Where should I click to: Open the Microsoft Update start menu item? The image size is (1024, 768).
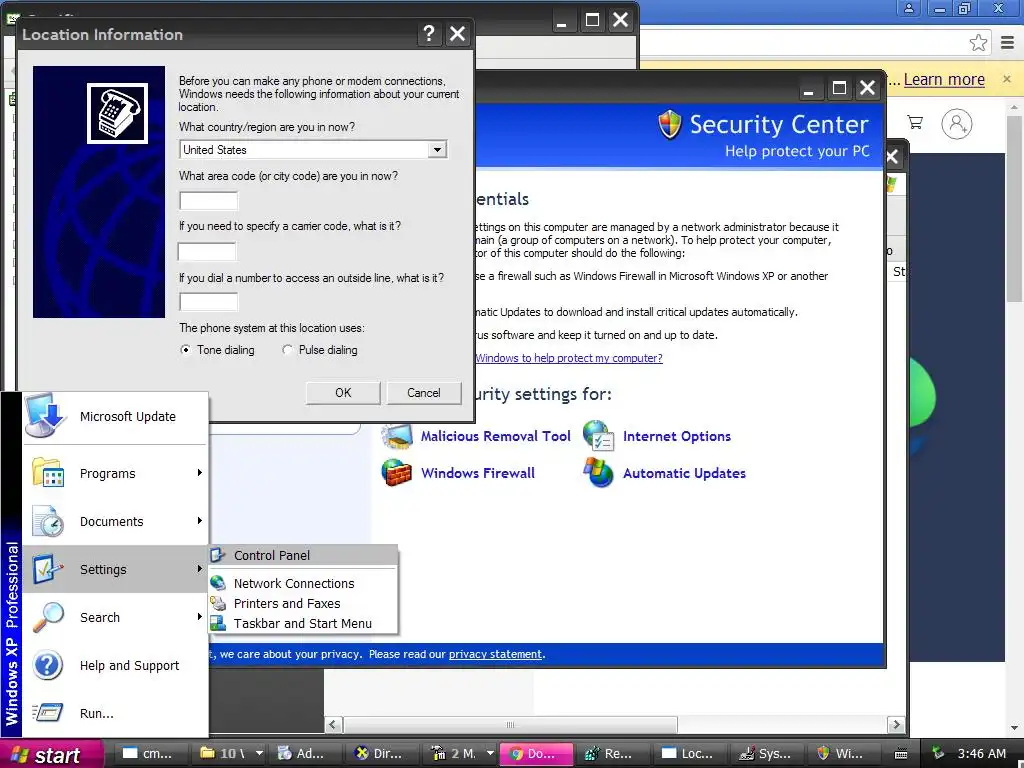pos(116,417)
